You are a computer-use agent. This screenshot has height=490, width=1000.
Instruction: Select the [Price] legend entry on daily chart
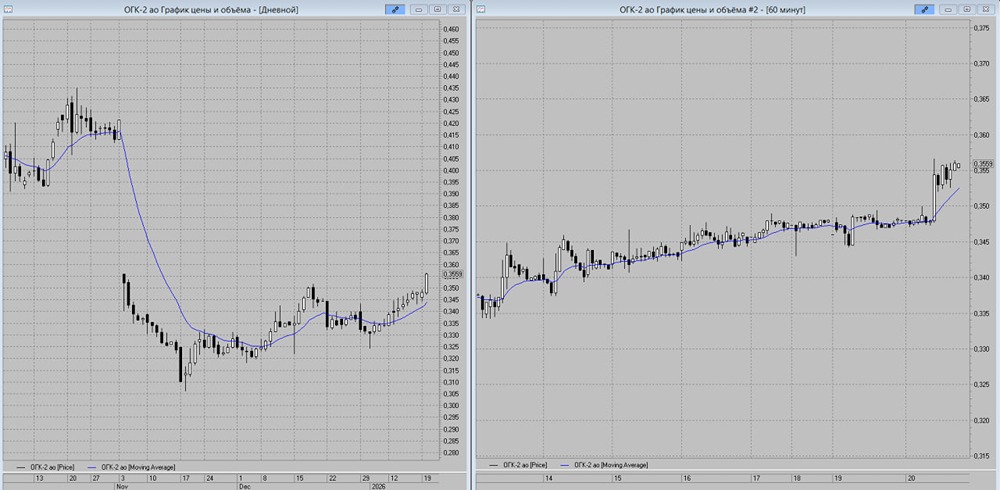click(x=48, y=466)
